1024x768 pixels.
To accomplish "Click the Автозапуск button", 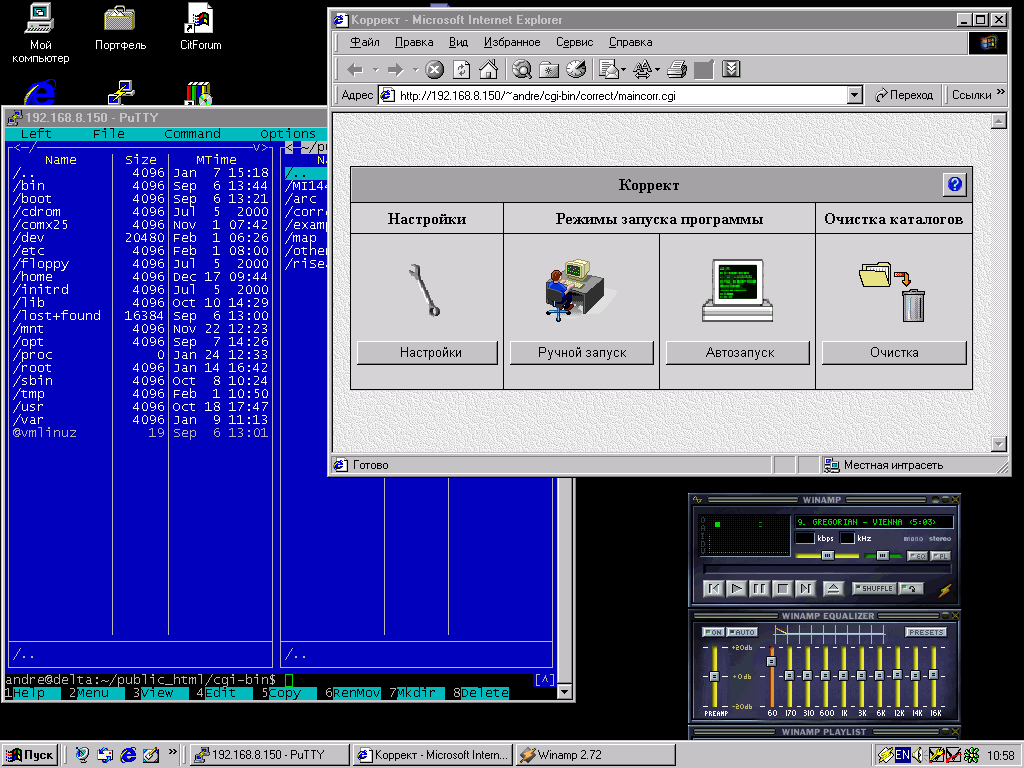I will [x=738, y=353].
